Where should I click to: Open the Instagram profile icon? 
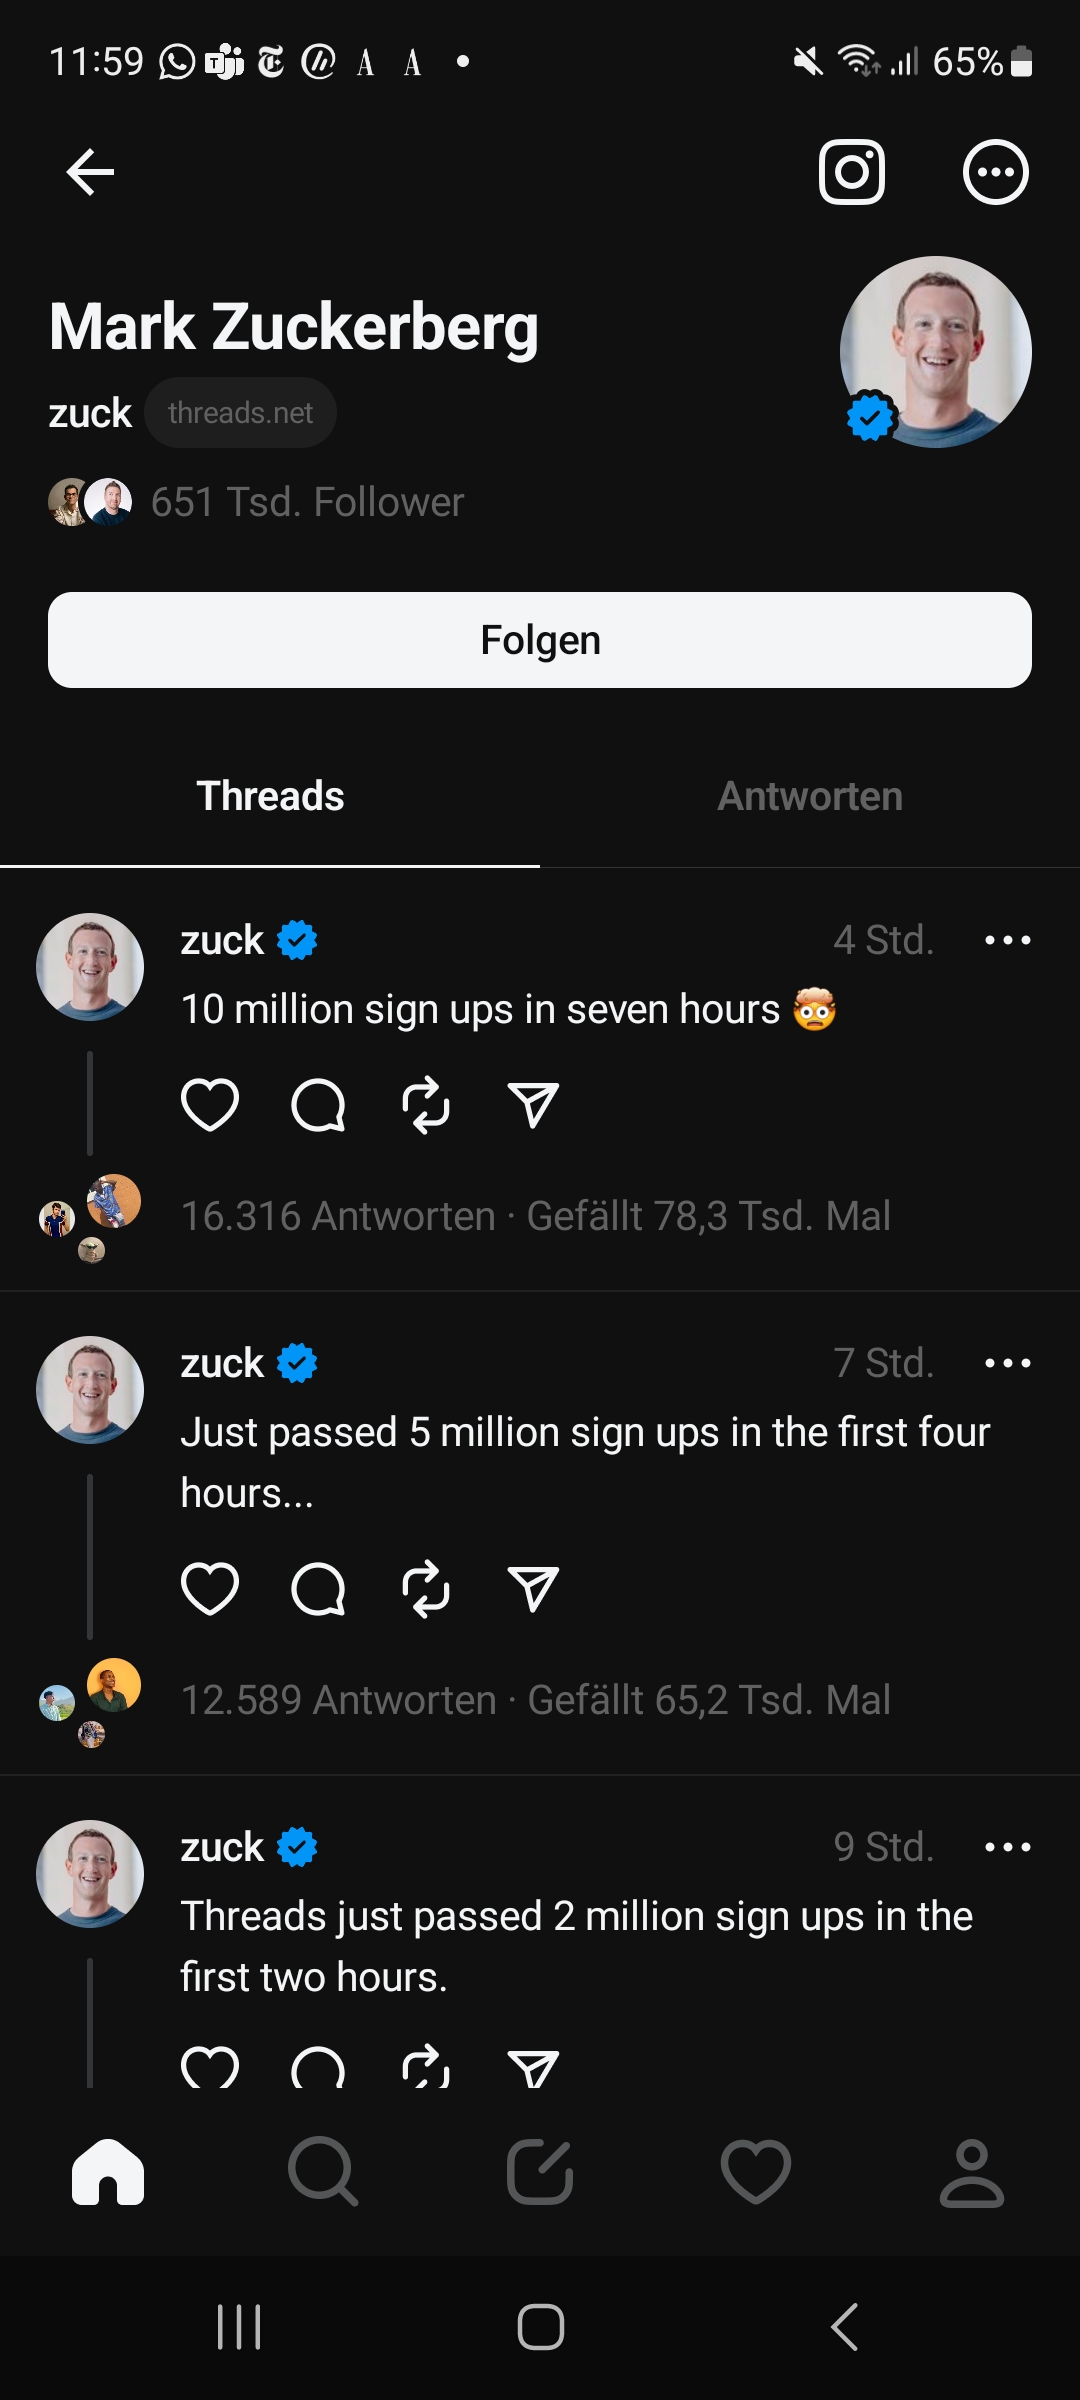pyautogui.click(x=851, y=172)
